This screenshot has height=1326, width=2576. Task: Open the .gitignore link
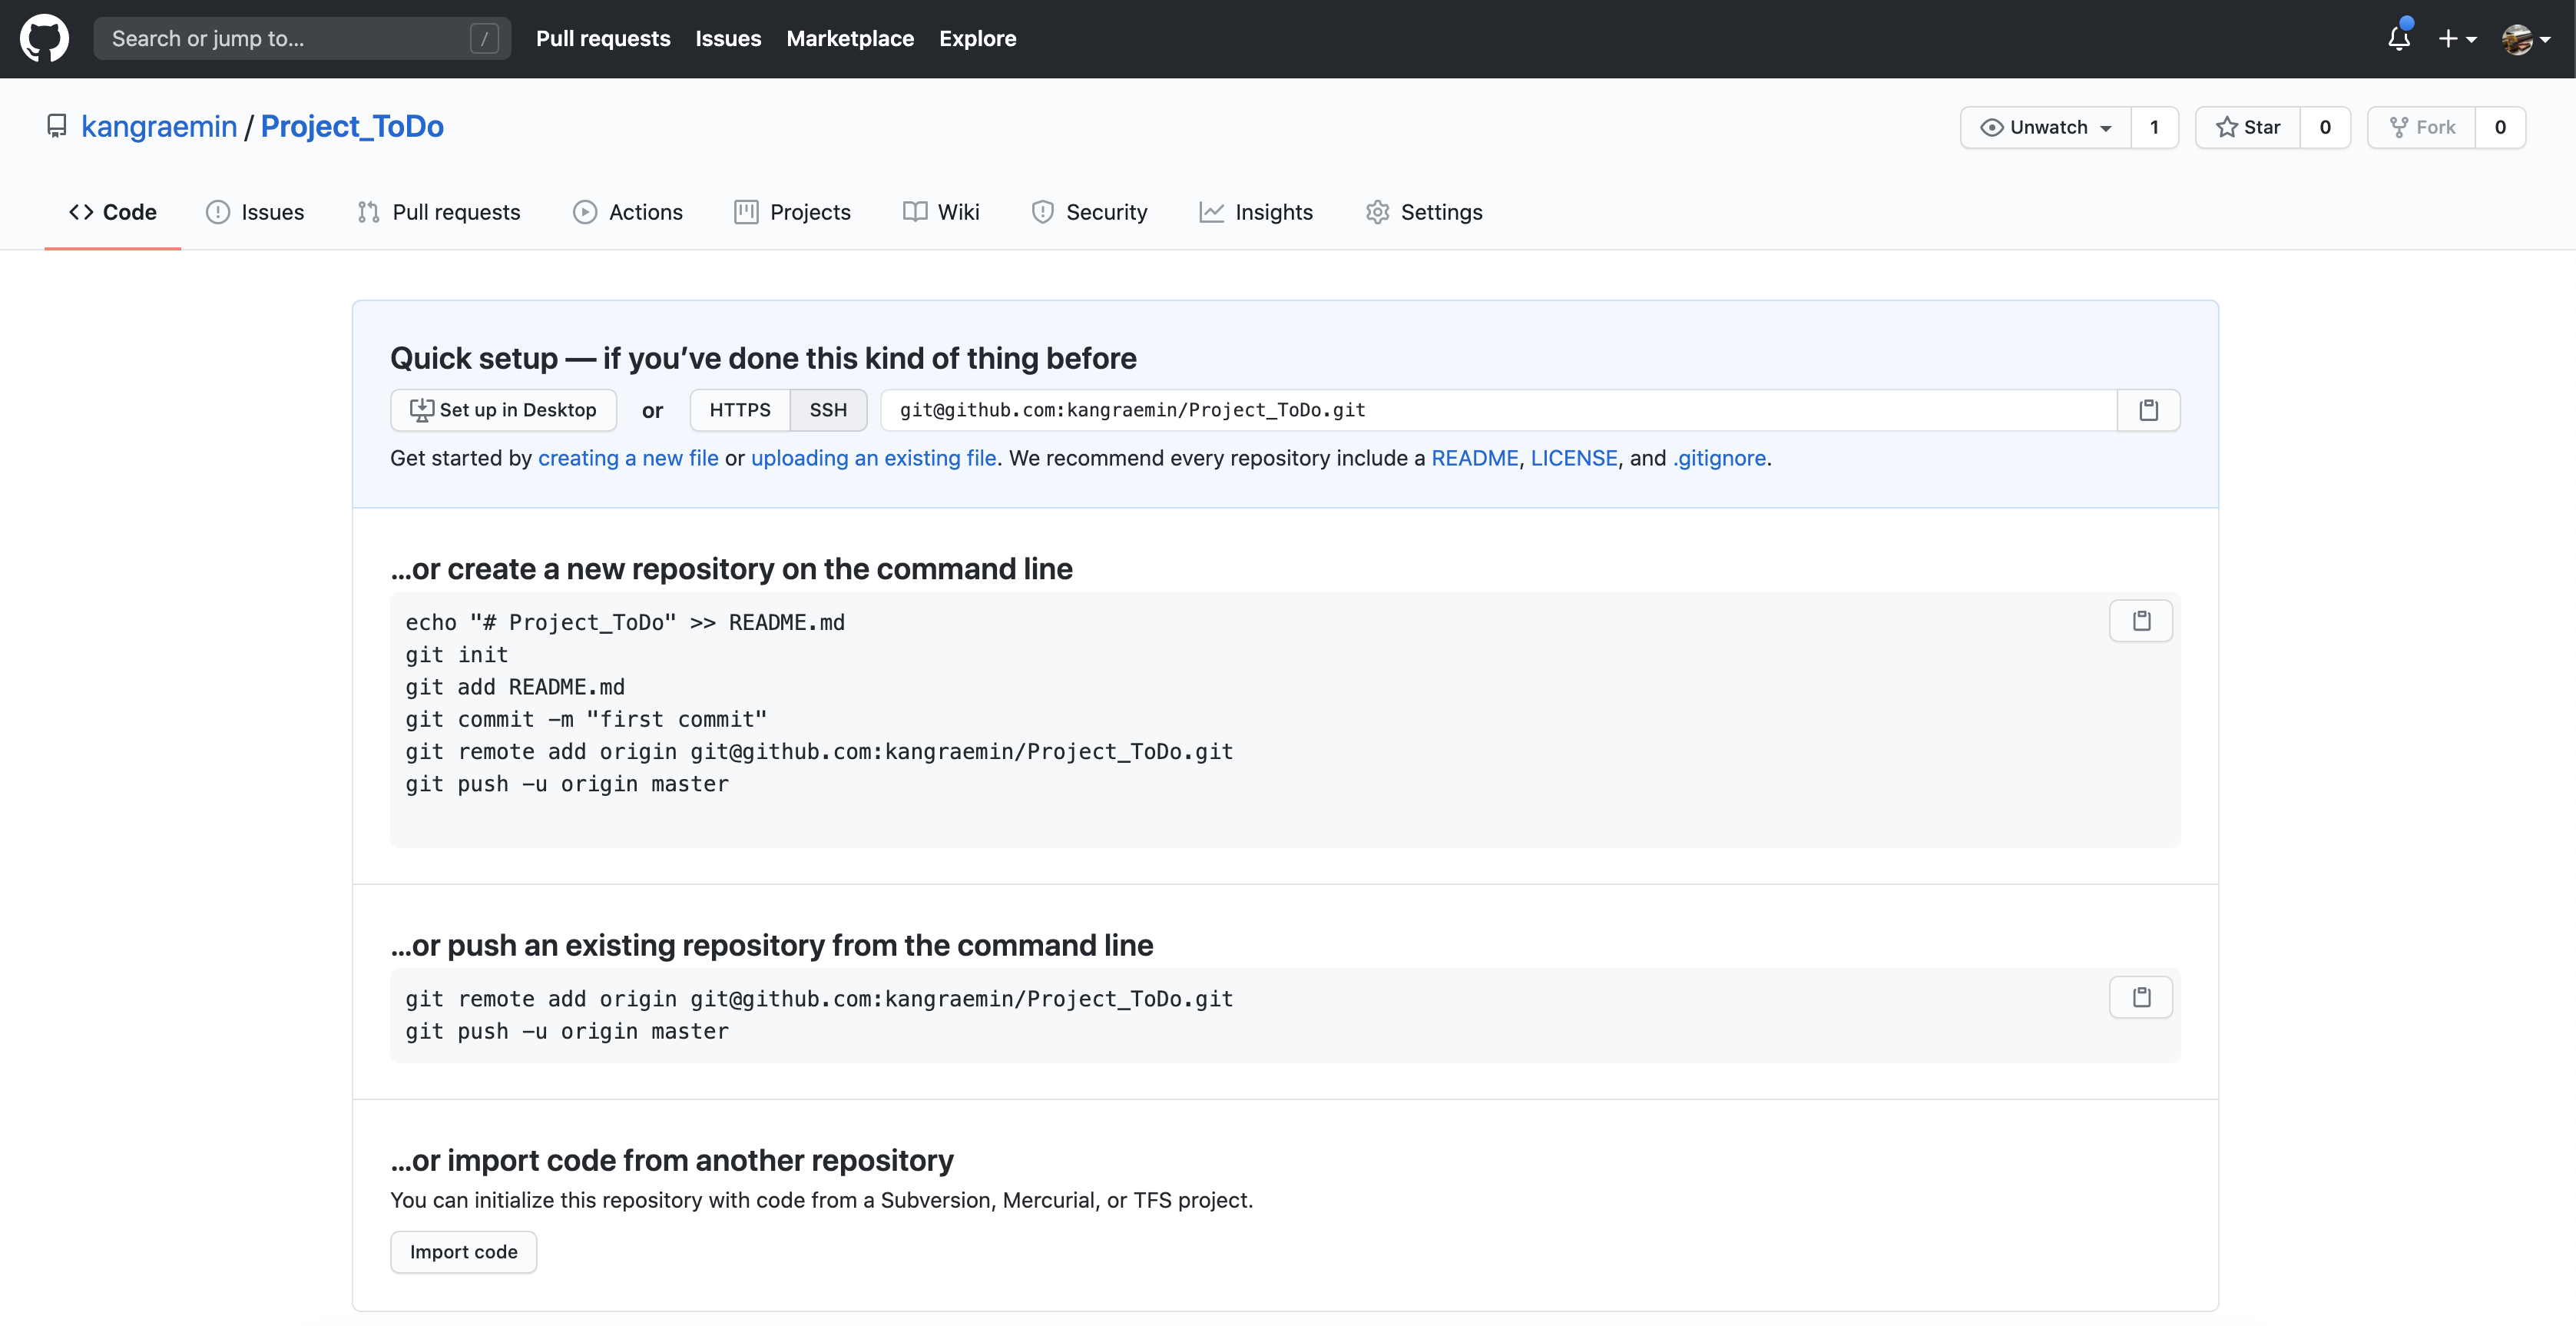tap(1719, 458)
